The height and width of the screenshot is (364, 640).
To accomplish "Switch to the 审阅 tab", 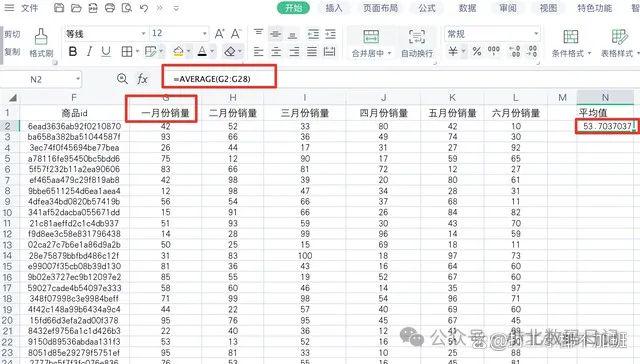I will click(x=508, y=8).
